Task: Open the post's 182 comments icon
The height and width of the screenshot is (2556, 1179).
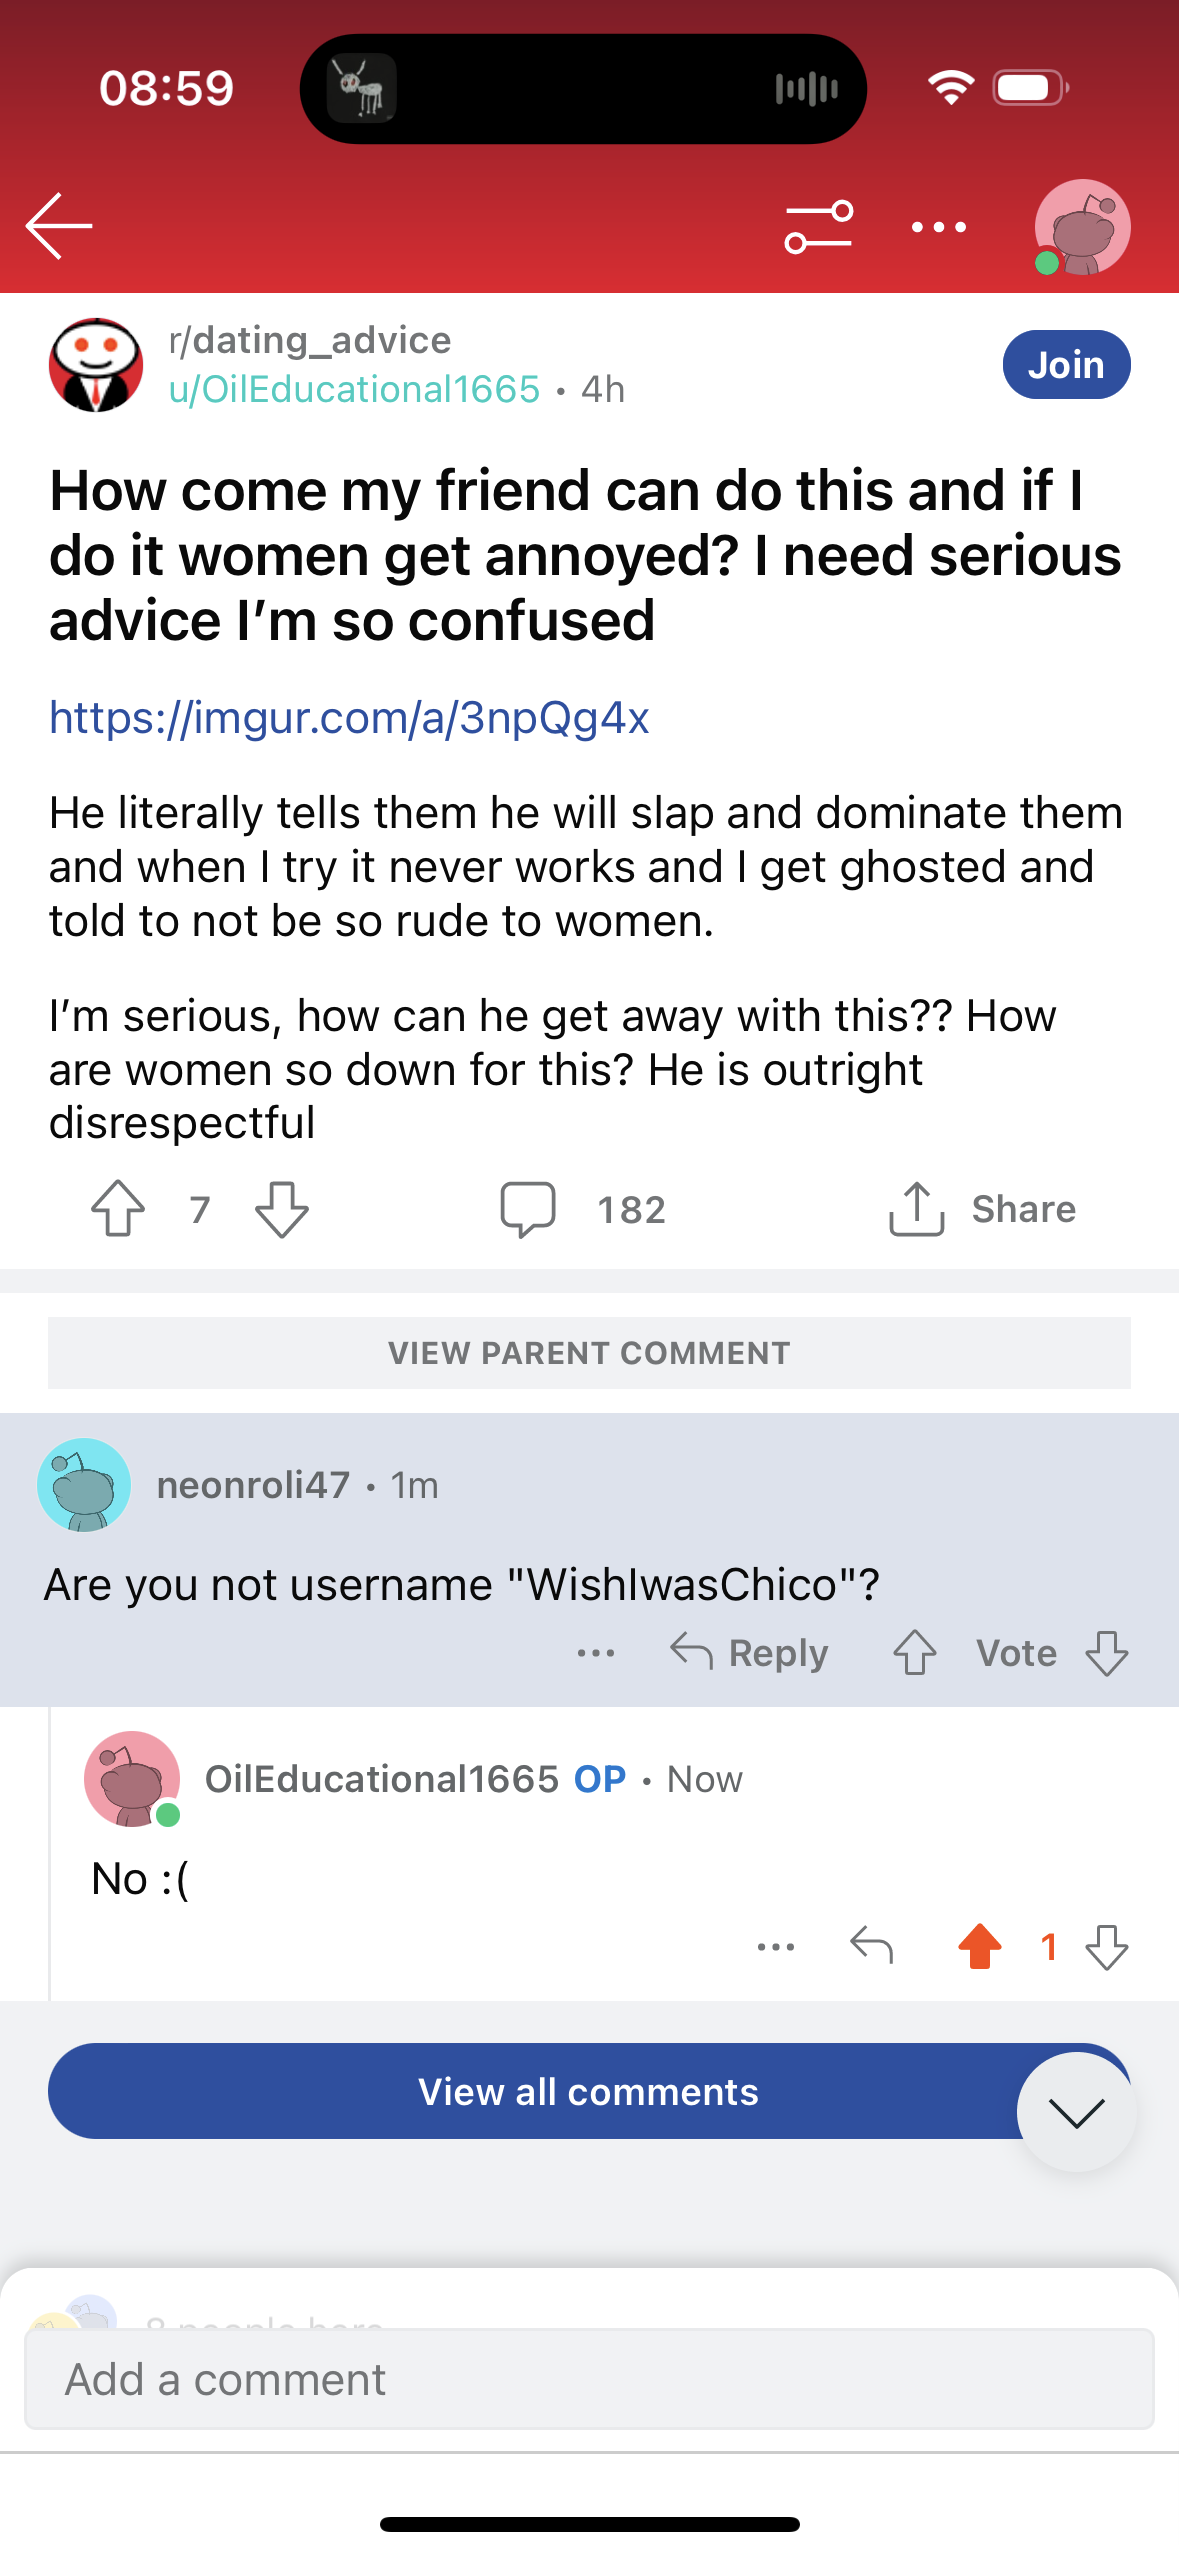Action: click(x=528, y=1209)
